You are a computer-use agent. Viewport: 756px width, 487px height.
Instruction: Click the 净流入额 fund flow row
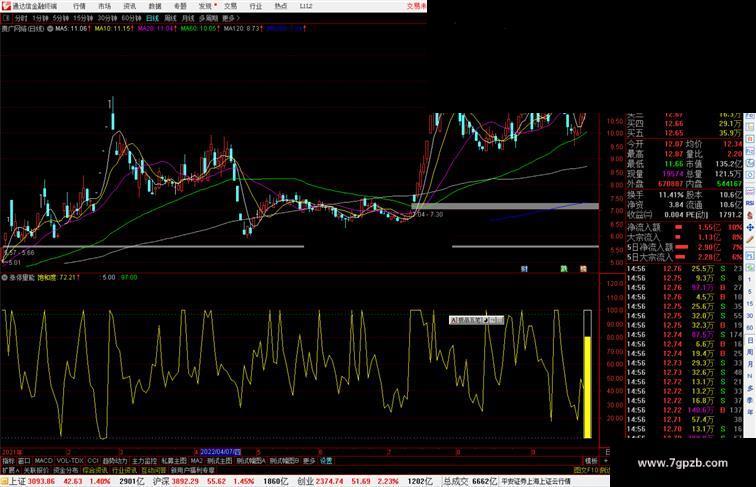(684, 227)
